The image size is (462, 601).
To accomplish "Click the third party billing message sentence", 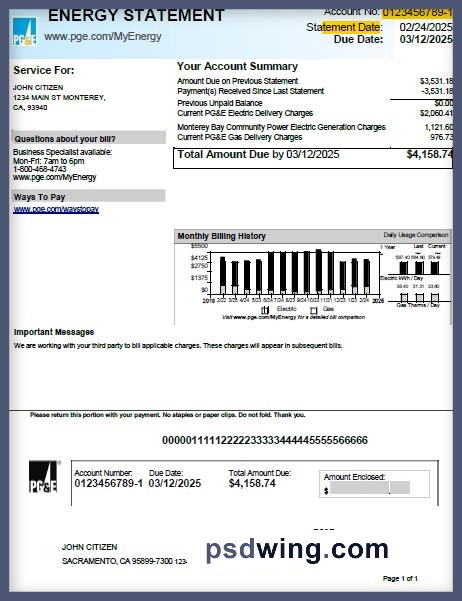I will (178, 346).
